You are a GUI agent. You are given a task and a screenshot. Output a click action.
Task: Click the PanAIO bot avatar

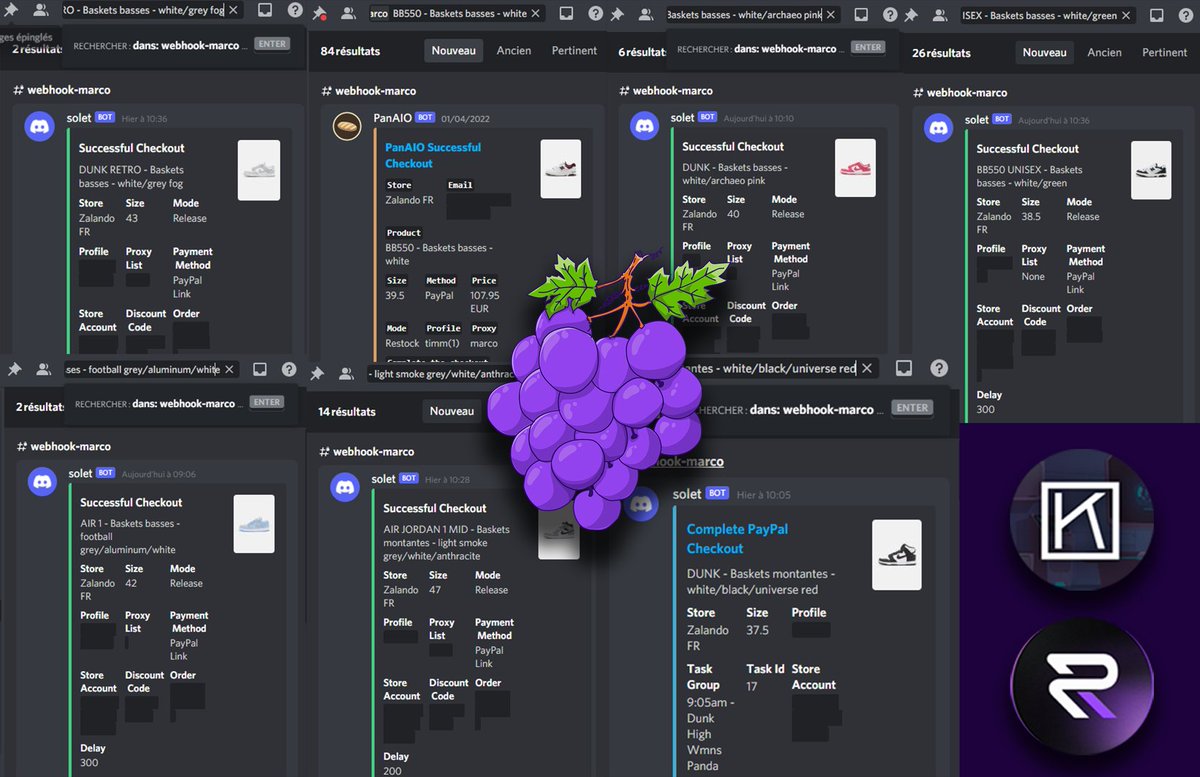click(347, 127)
